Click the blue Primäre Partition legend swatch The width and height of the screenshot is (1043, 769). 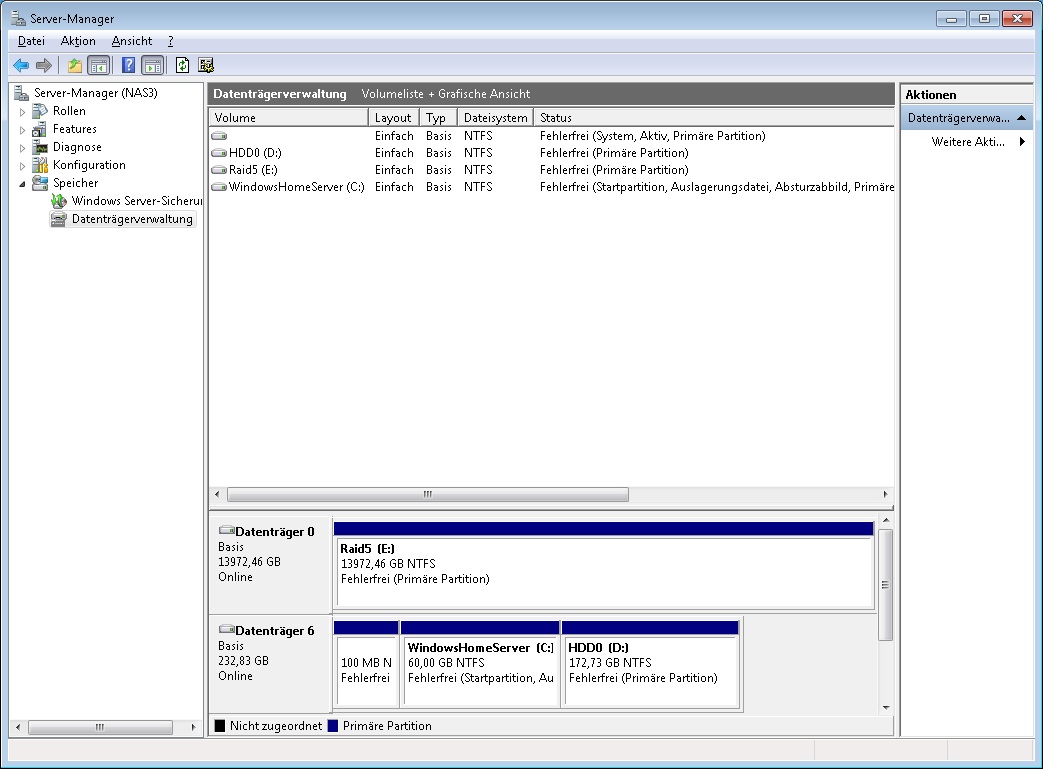(333, 726)
